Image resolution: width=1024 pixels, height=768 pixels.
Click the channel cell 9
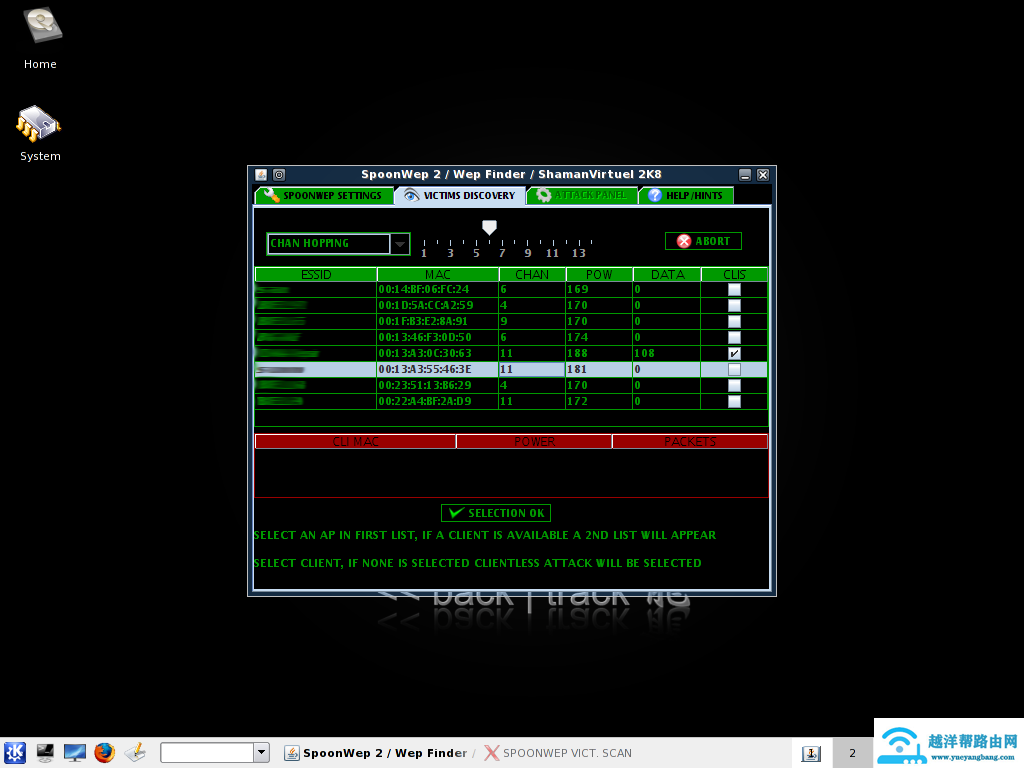pyautogui.click(x=532, y=321)
